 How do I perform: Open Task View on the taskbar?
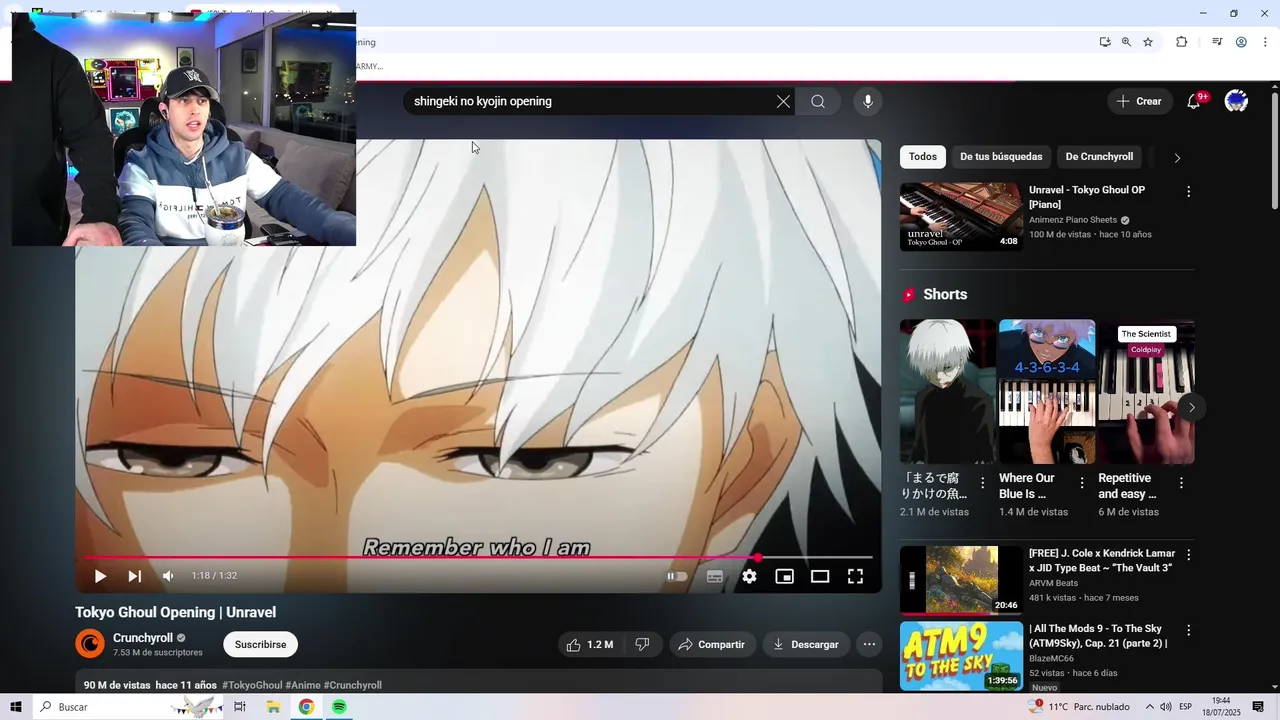pyautogui.click(x=240, y=707)
